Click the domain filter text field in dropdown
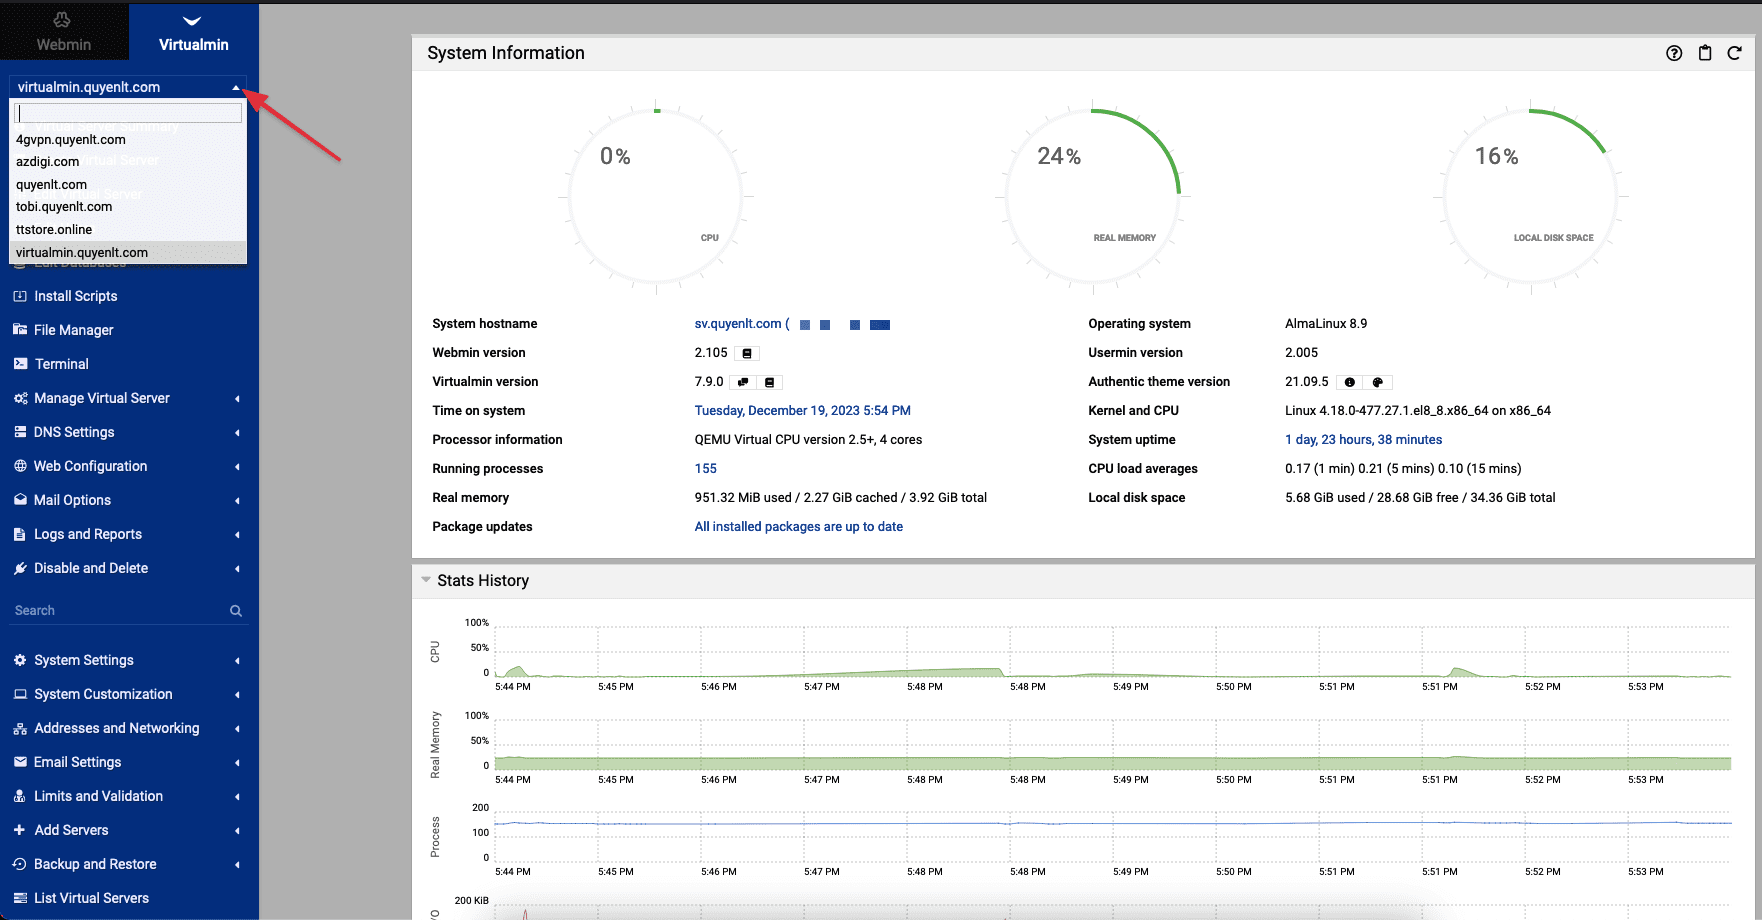This screenshot has height=920, width=1762. point(129,114)
